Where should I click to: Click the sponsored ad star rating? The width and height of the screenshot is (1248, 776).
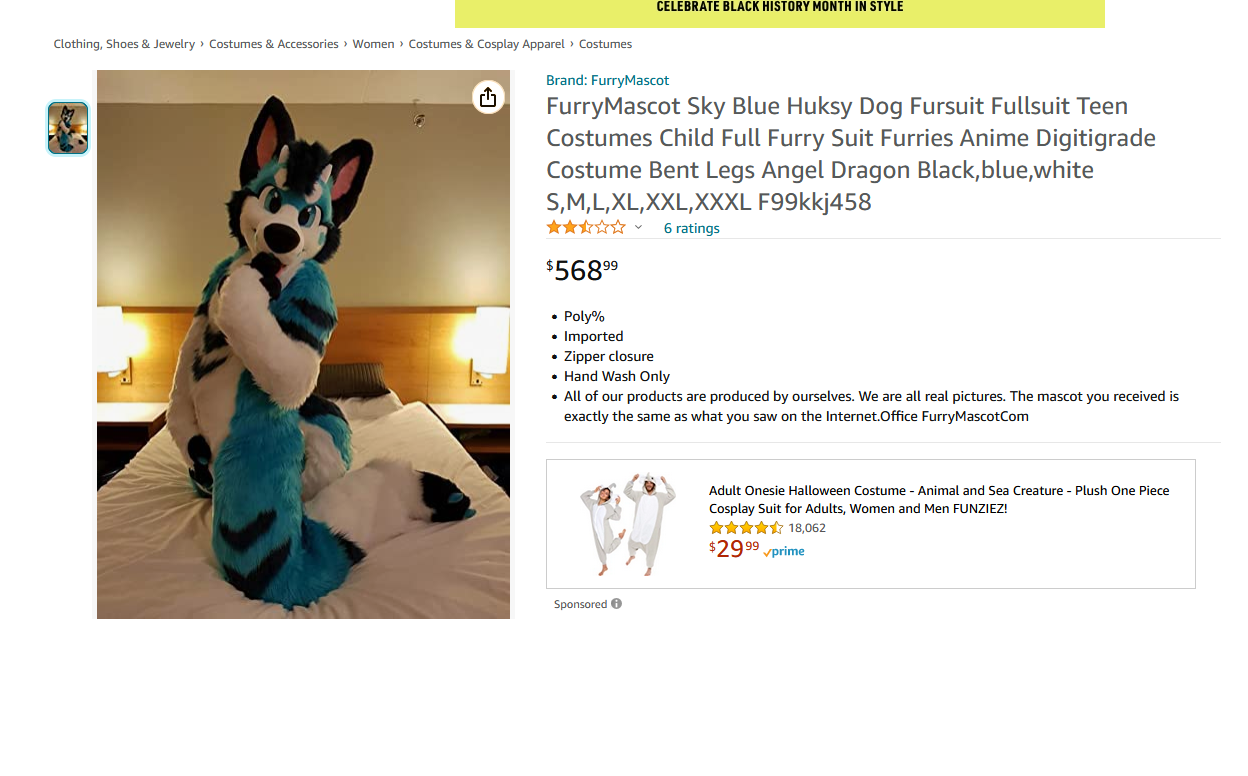click(x=746, y=528)
